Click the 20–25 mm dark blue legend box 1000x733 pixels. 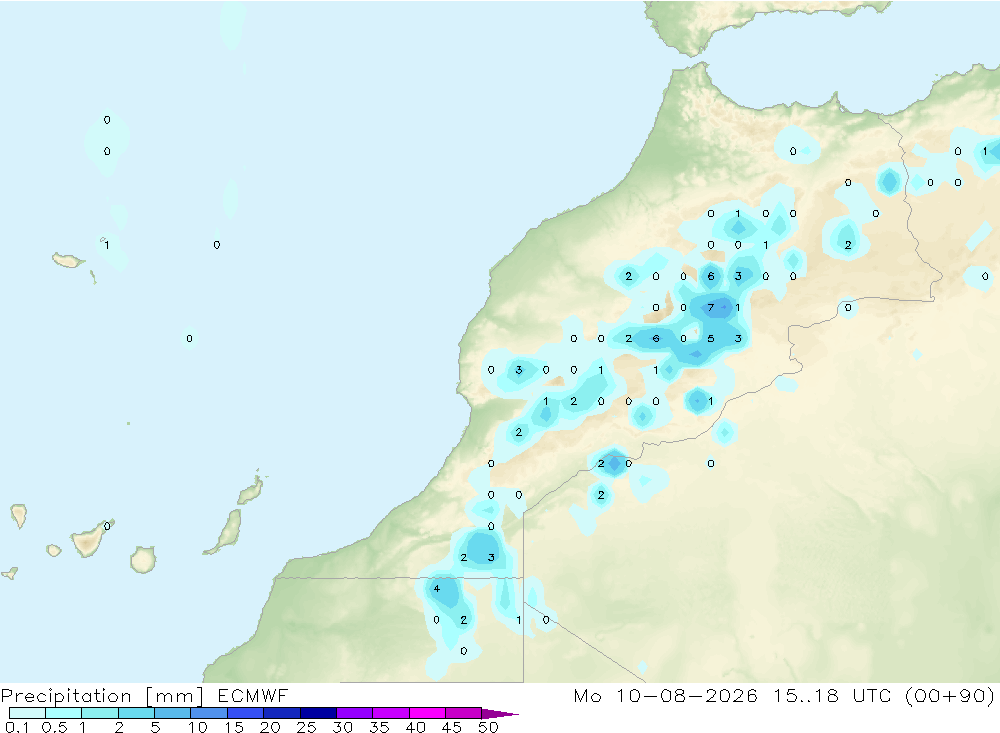(282, 713)
